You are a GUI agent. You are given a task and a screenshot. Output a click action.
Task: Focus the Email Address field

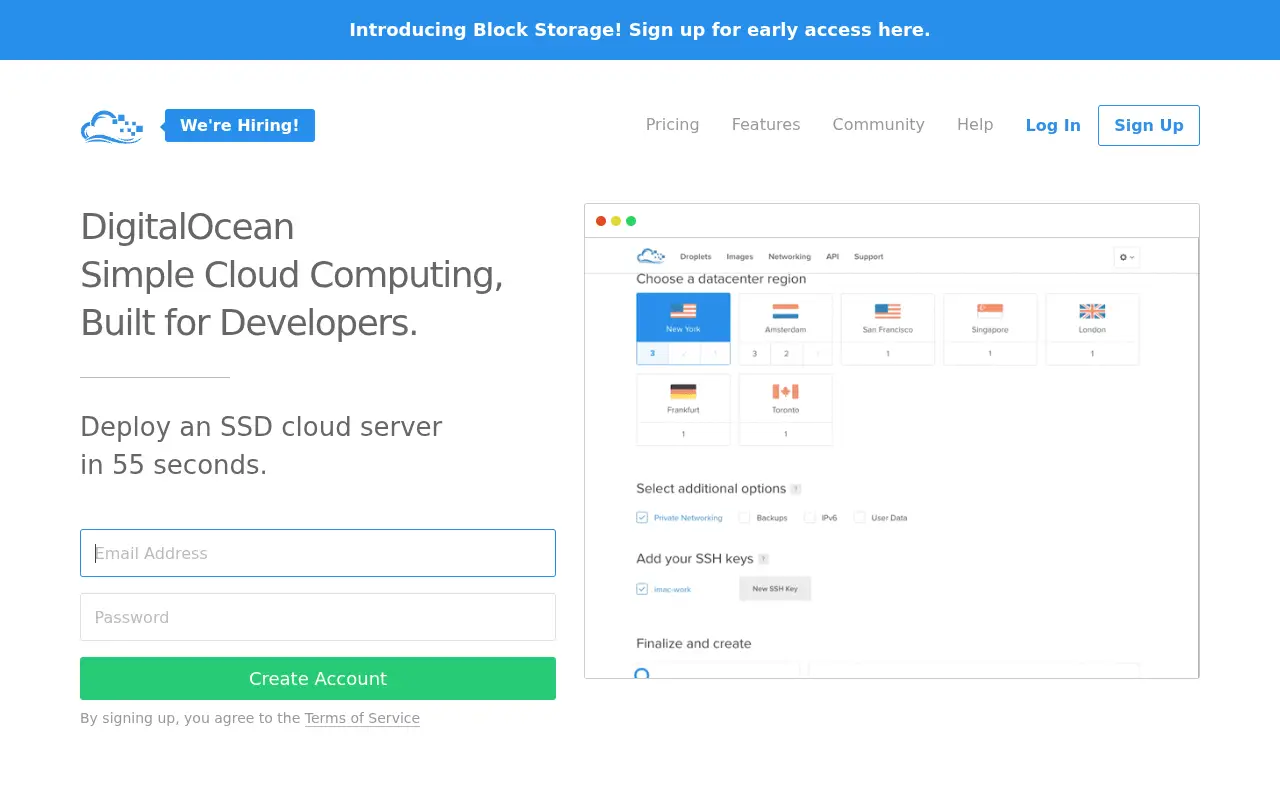tap(318, 553)
